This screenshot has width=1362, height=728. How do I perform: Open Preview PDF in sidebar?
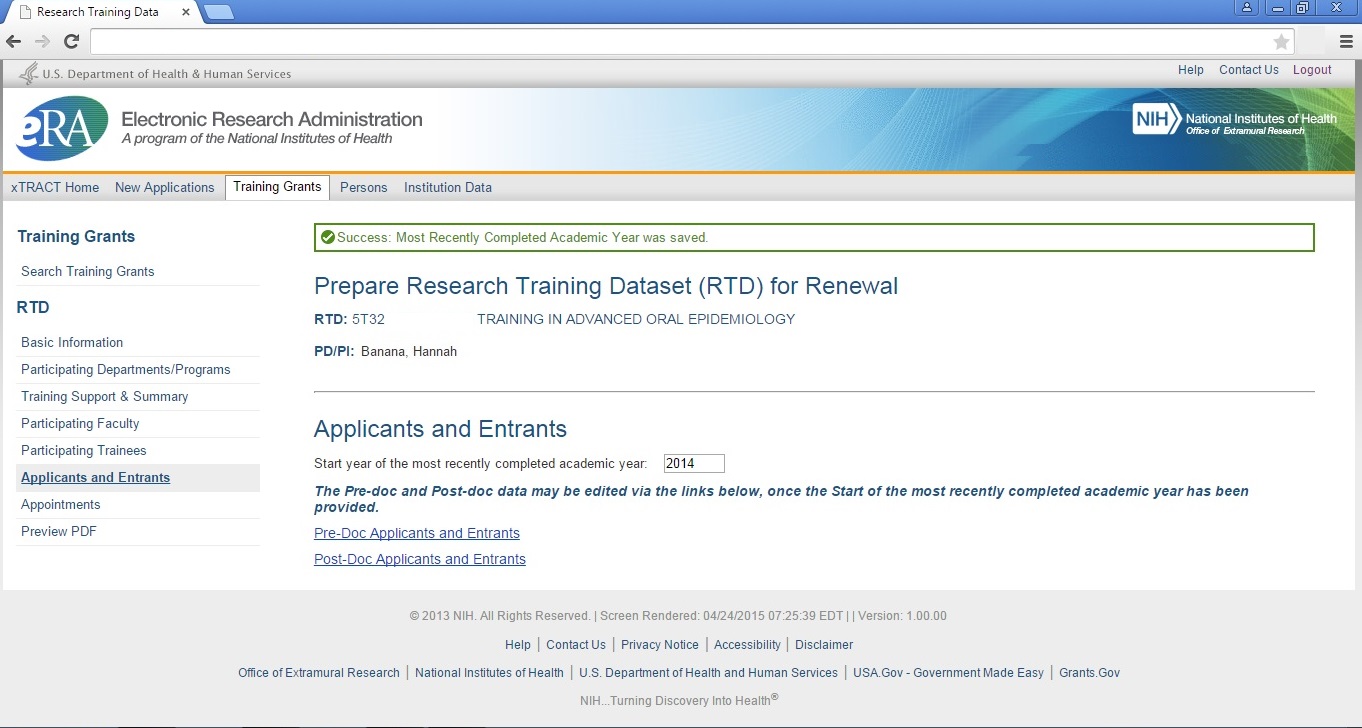[x=59, y=531]
